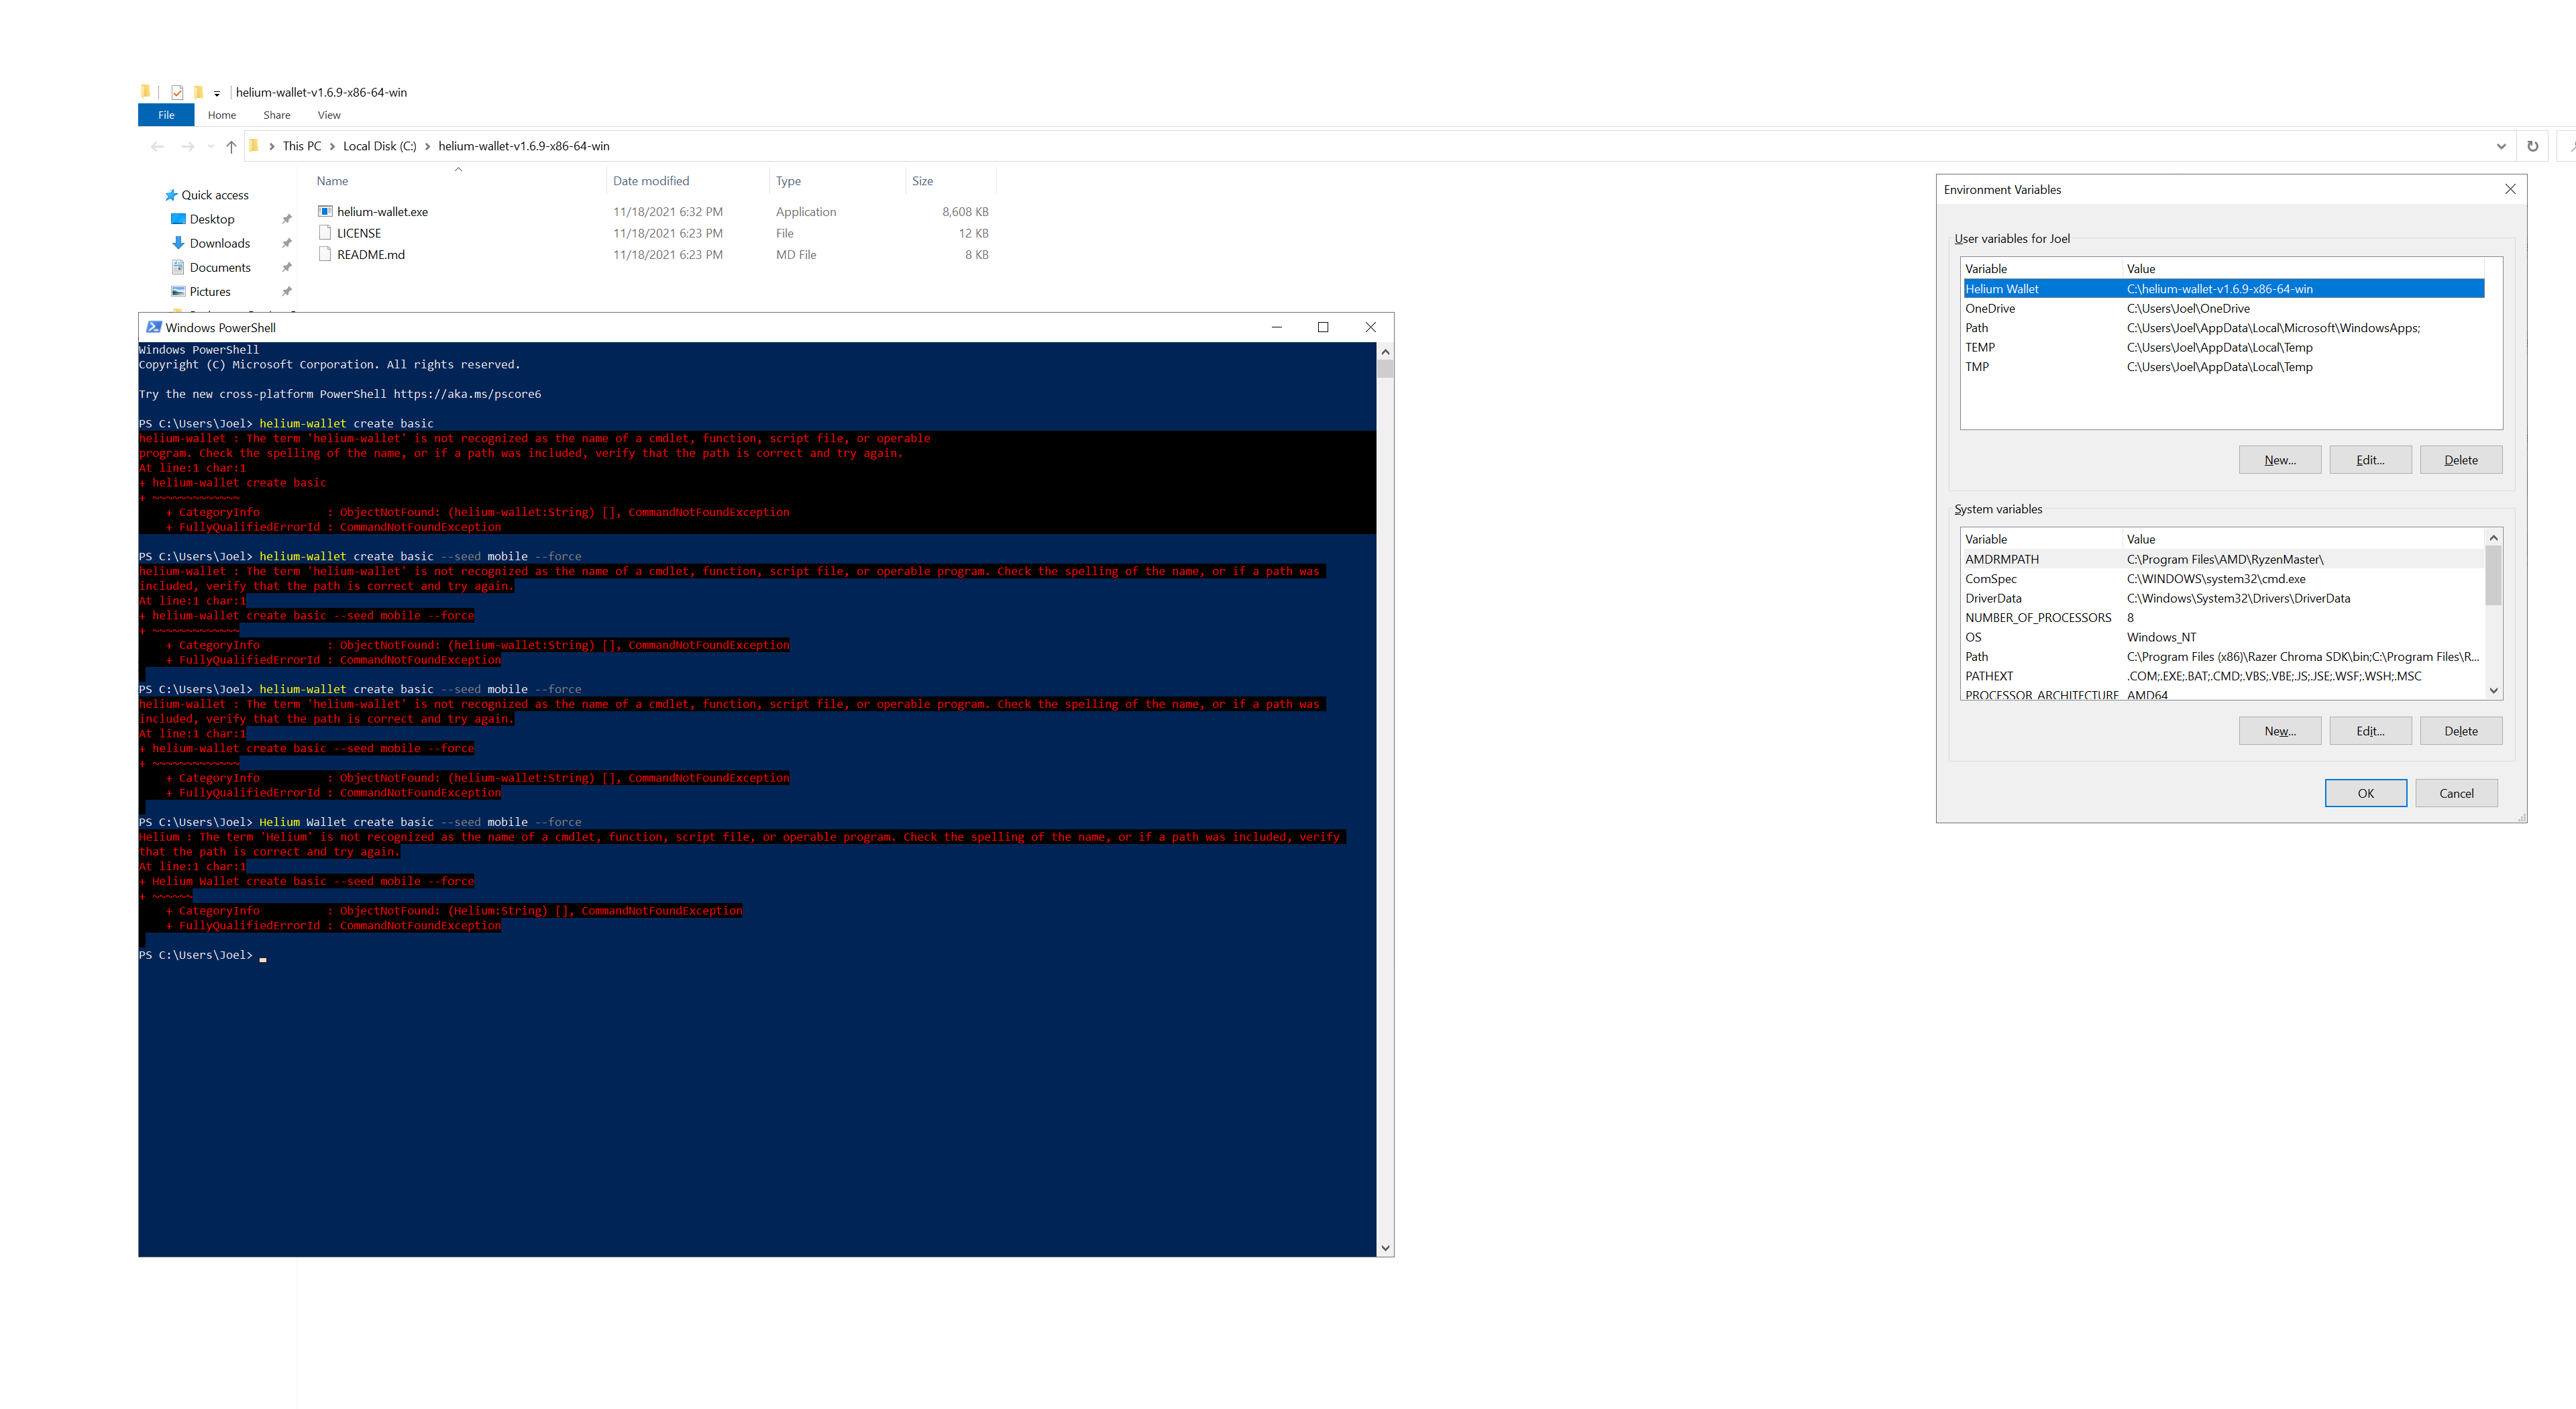The width and height of the screenshot is (2576, 1409).
Task: Click the folder icon in the breadcrumb bar
Action: pyautogui.click(x=254, y=146)
